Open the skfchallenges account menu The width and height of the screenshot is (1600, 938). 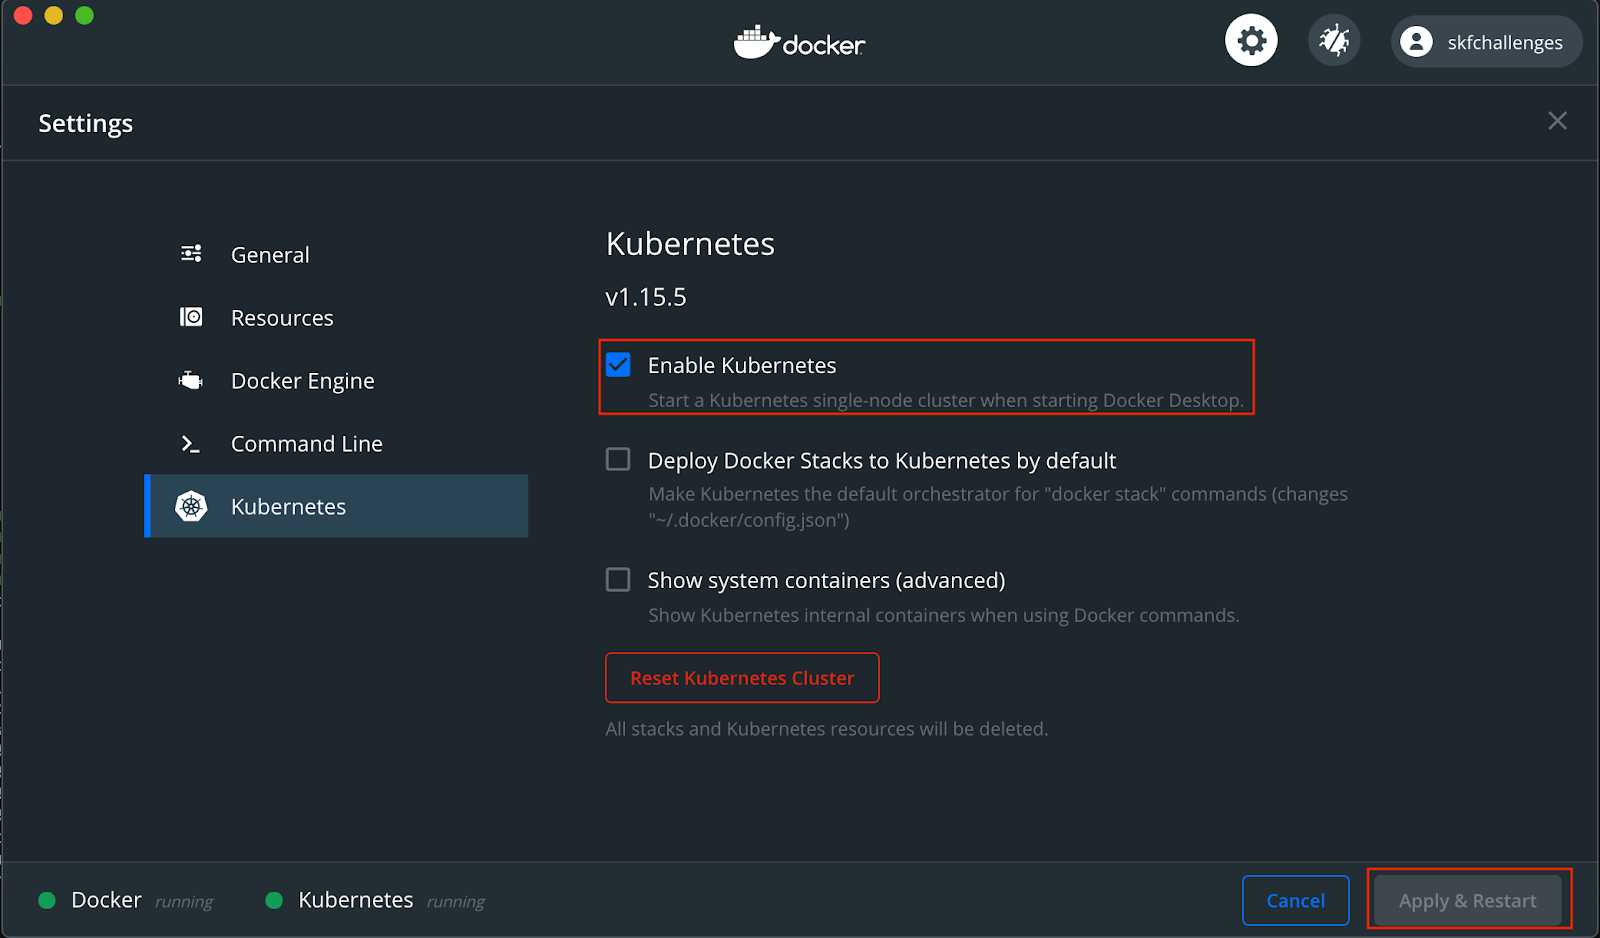click(x=1487, y=42)
